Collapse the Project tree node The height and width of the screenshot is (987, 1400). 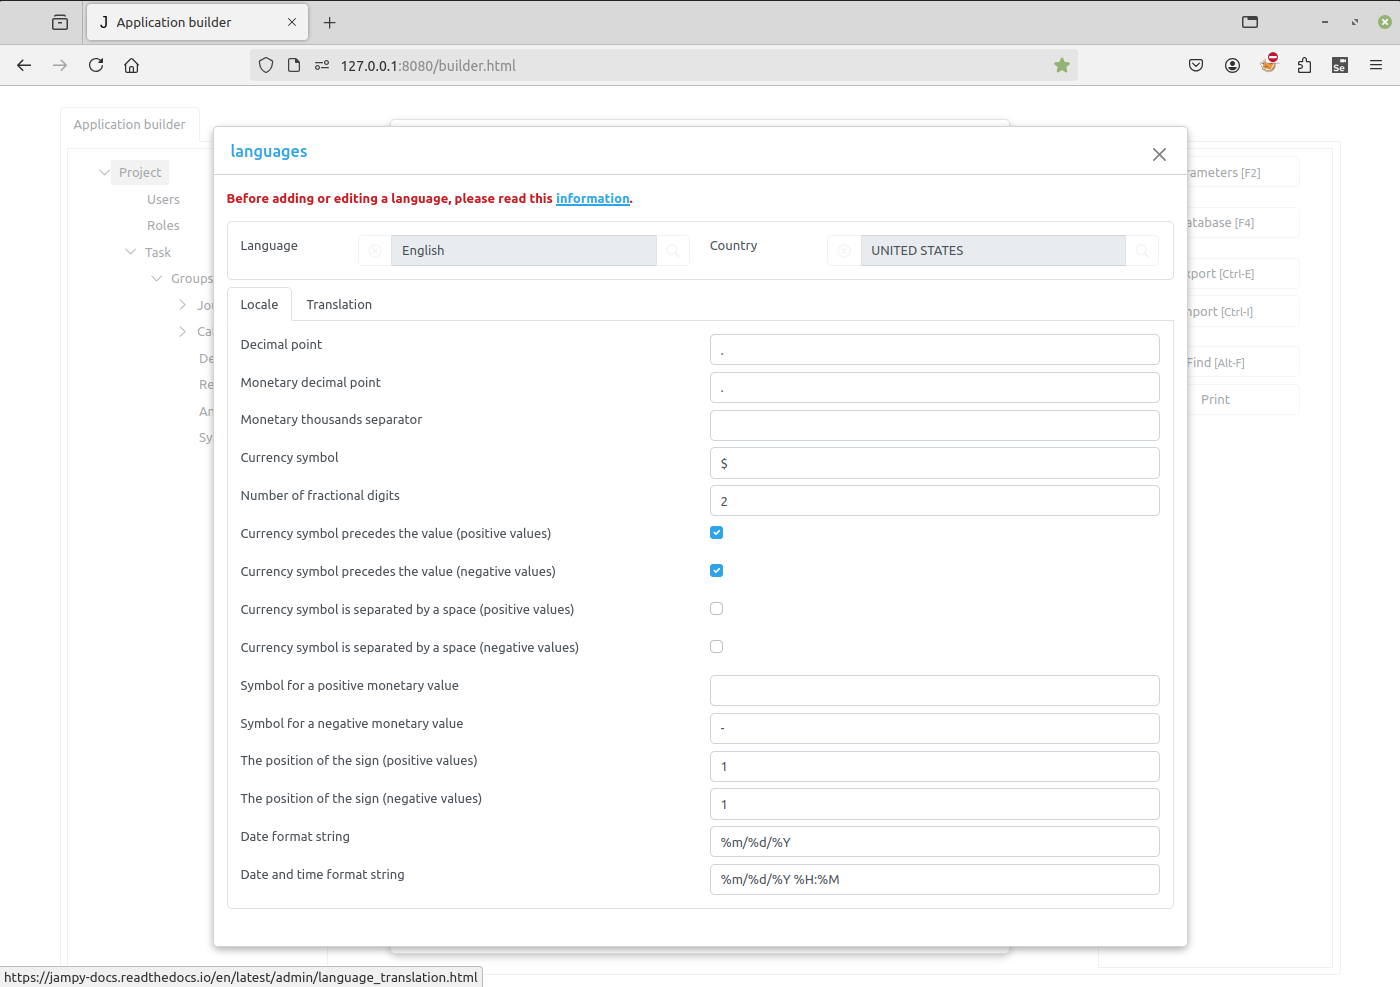(x=104, y=172)
